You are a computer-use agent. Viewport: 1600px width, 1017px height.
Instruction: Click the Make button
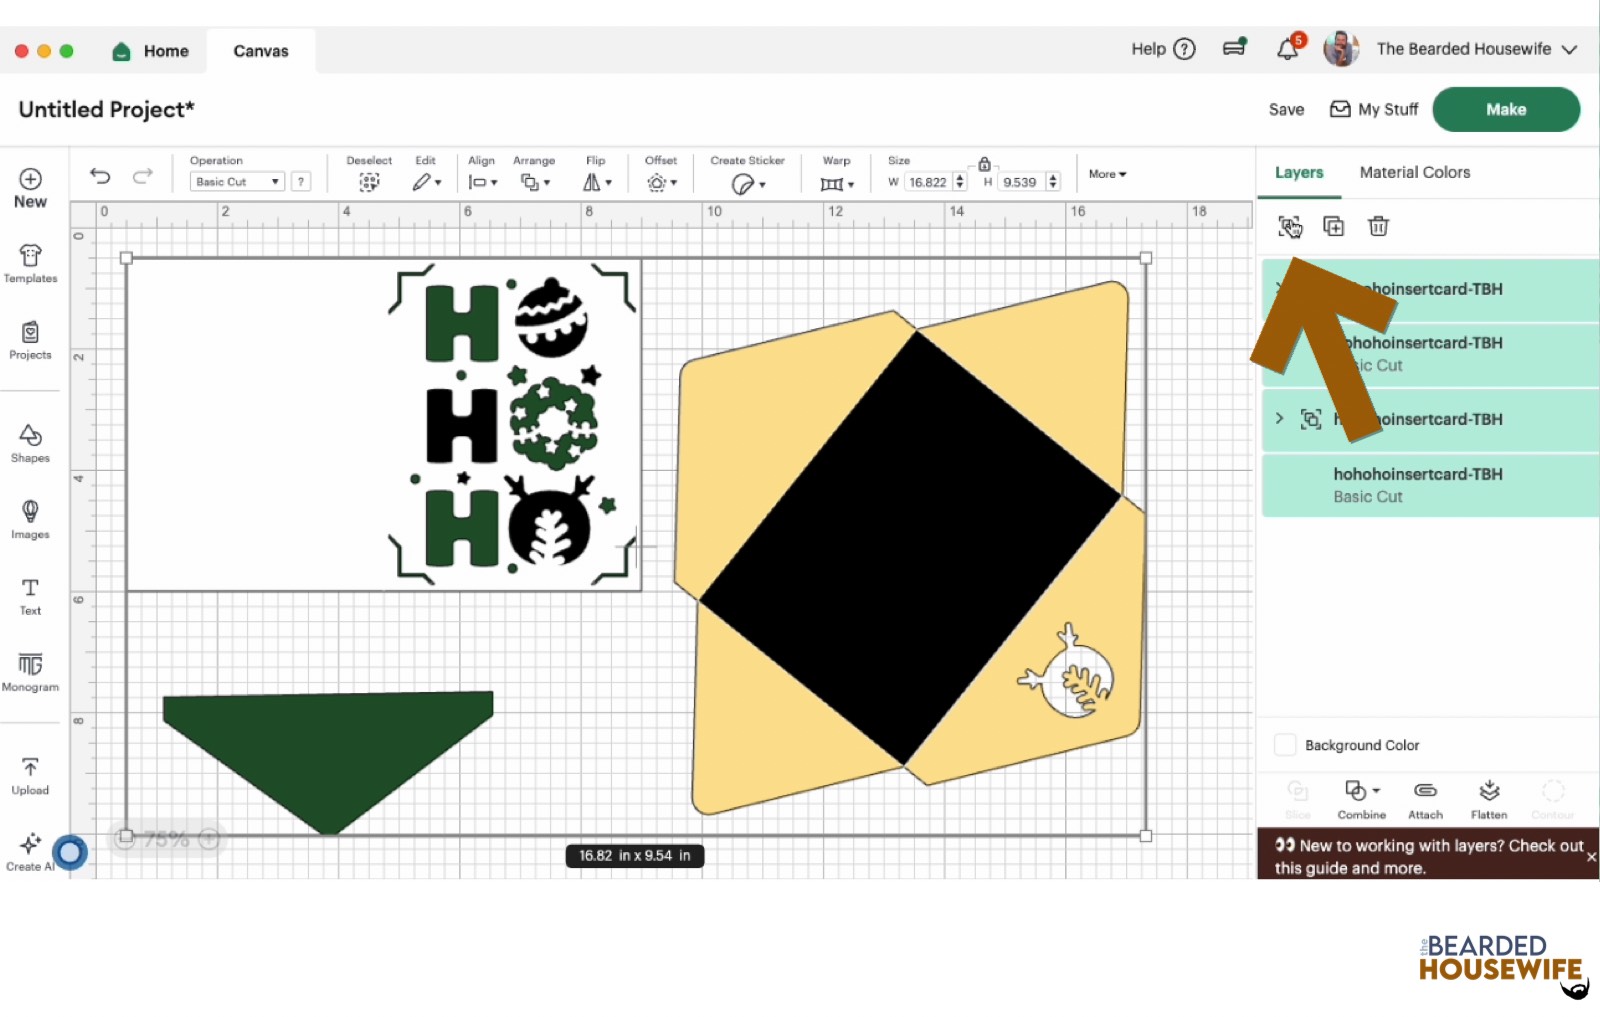coord(1506,109)
